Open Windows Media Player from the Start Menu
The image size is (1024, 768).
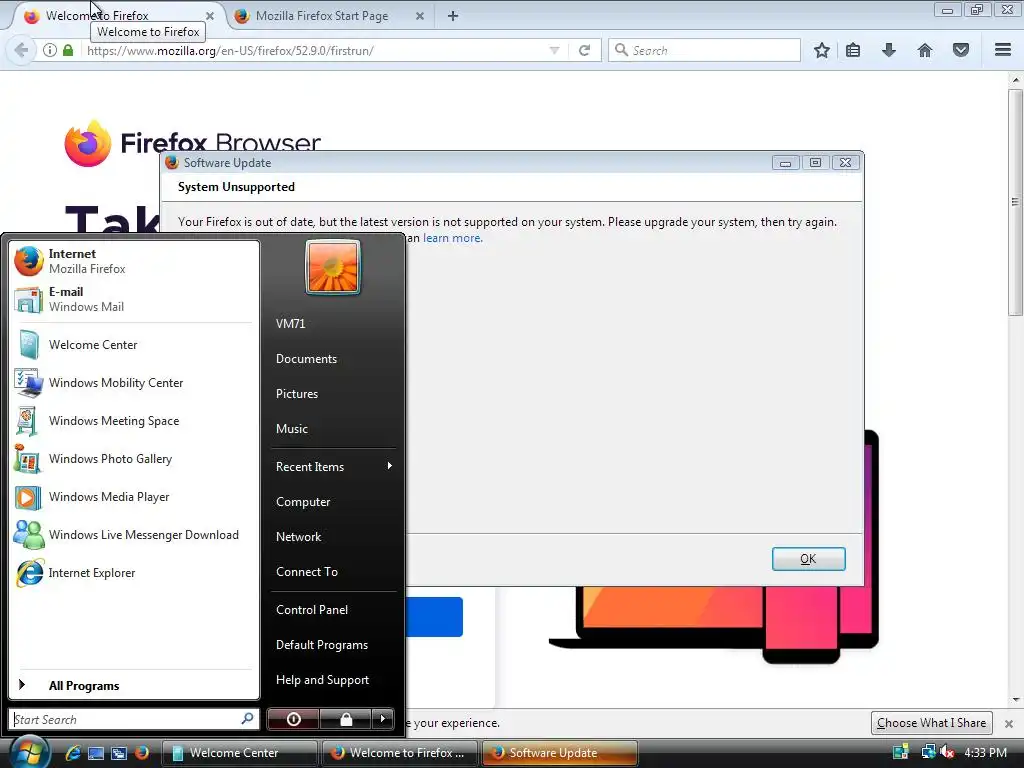click(x=133, y=497)
